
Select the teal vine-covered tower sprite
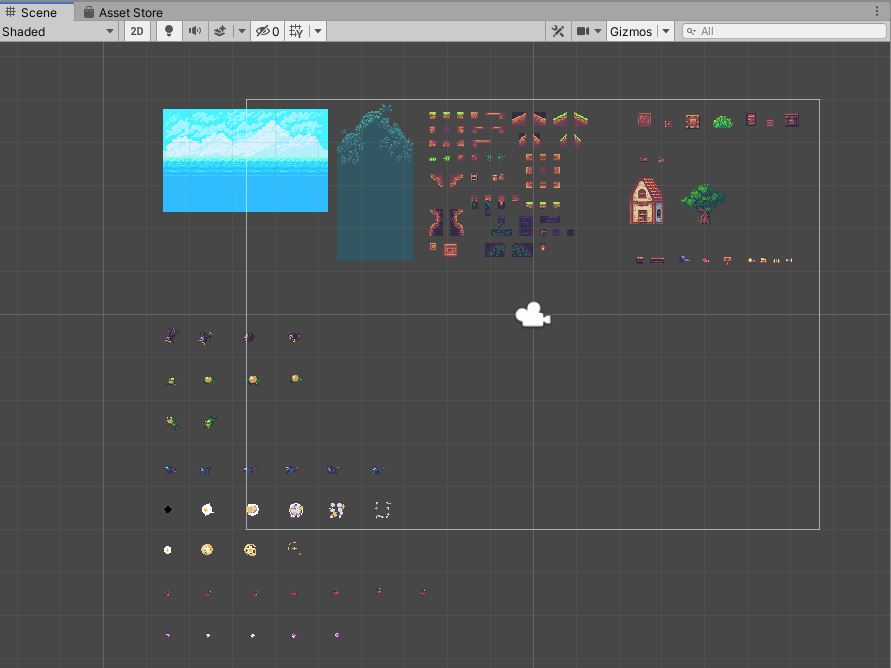[x=375, y=182]
